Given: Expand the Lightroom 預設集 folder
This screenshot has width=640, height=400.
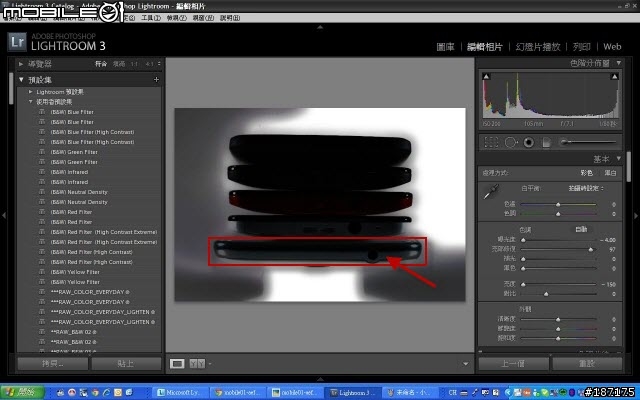Looking at the screenshot, I should [31, 92].
